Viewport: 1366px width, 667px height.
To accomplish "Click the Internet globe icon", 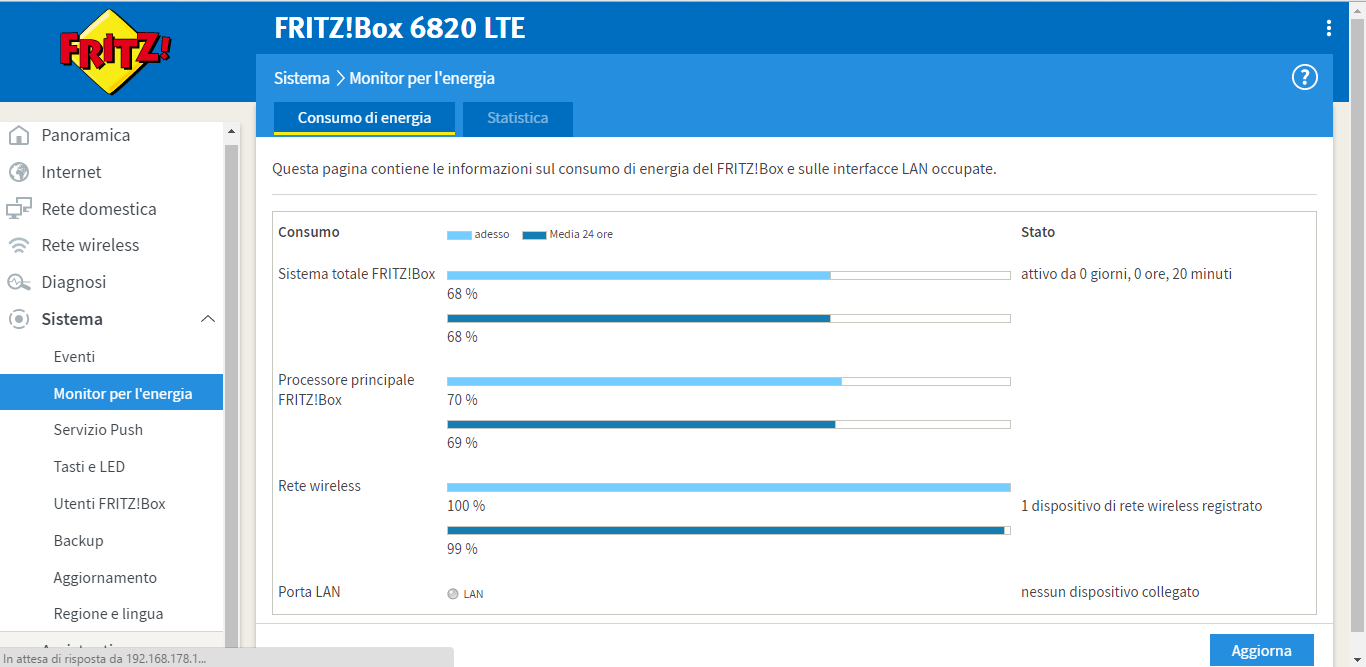I will tap(19, 172).
